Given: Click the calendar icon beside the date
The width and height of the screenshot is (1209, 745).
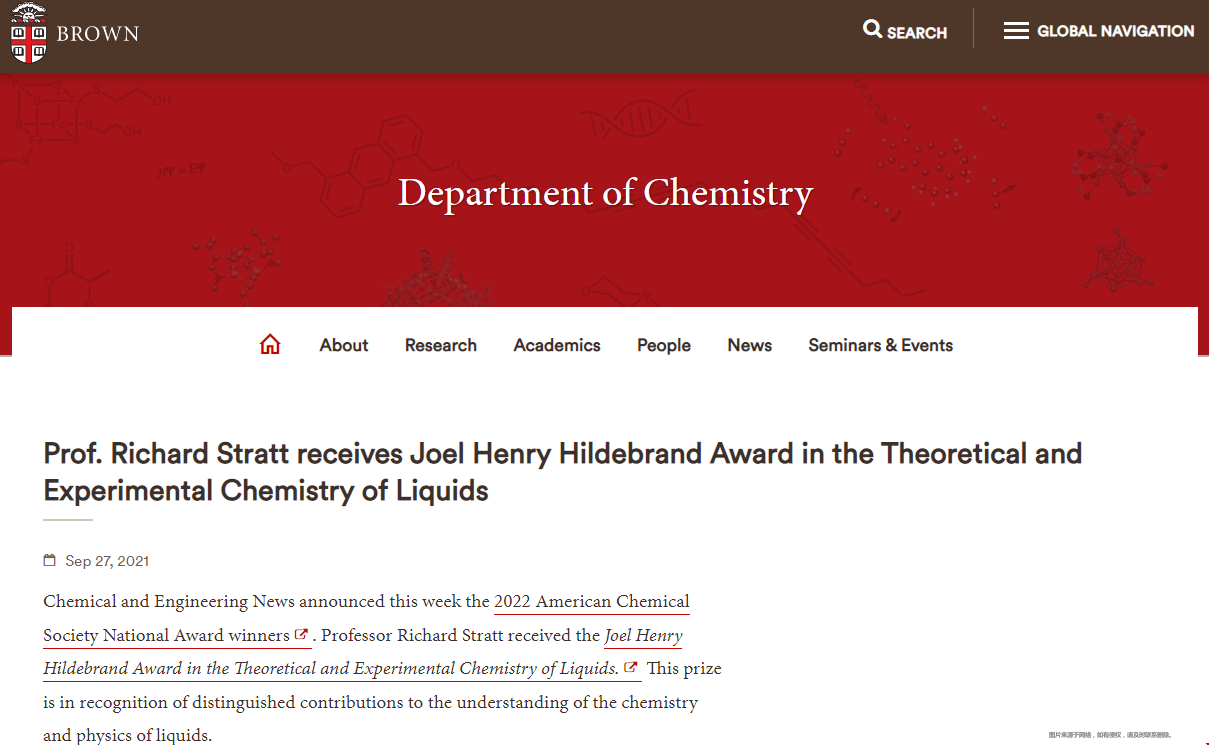Looking at the screenshot, I should pyautogui.click(x=50, y=561).
